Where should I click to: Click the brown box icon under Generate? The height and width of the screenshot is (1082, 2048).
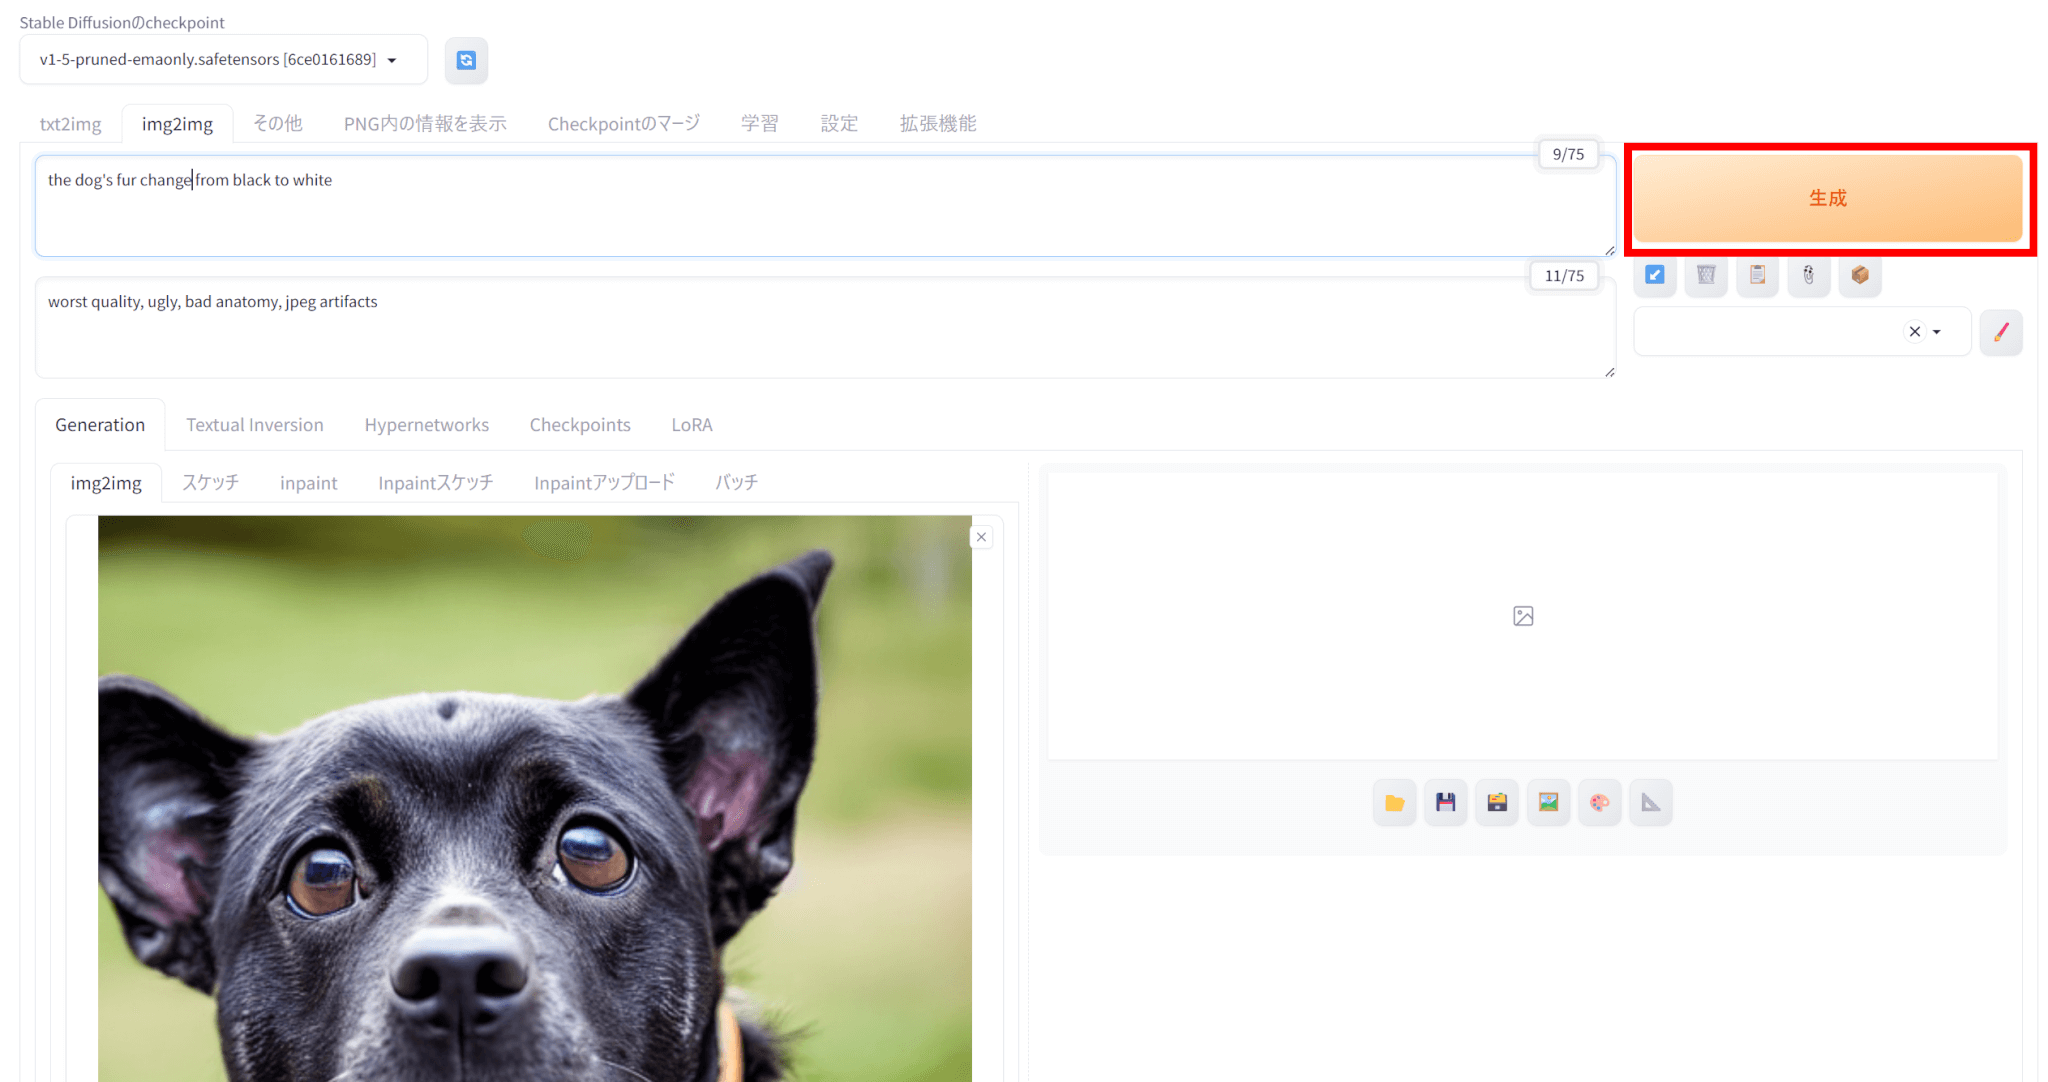[1860, 275]
